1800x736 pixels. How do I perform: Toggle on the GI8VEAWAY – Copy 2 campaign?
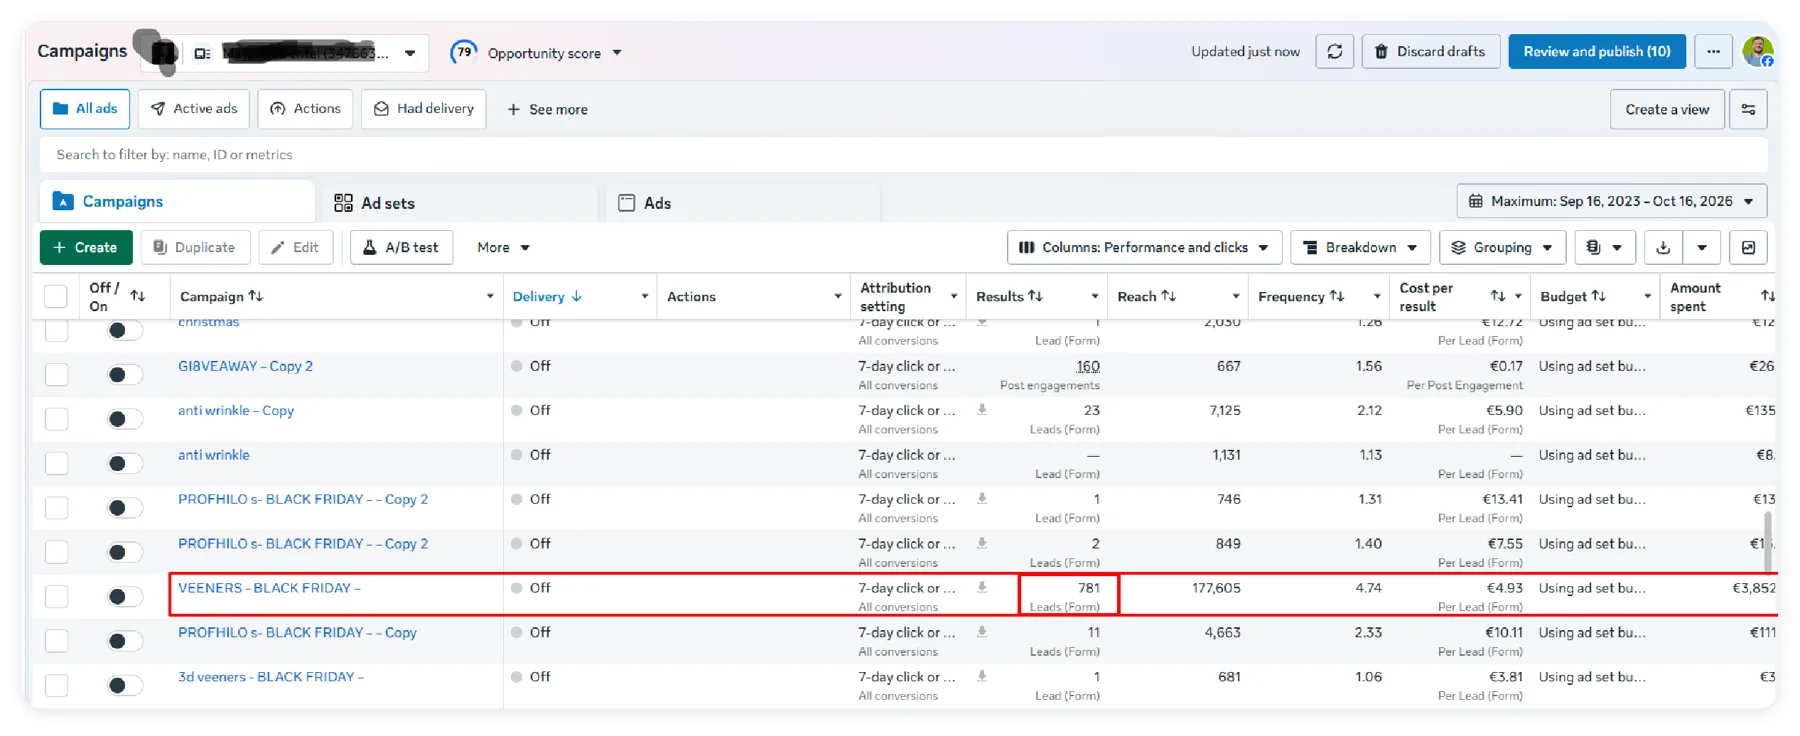coord(124,374)
